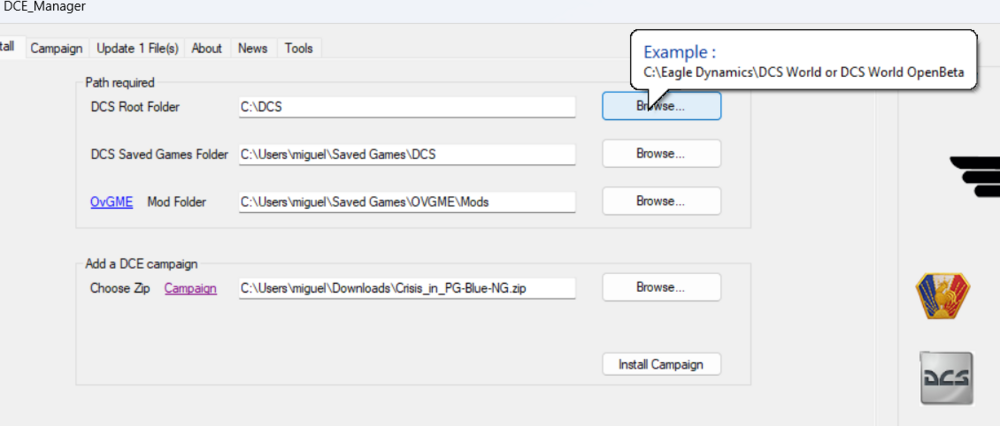Browse for the DCS Saved Games Folder
The width and height of the screenshot is (1000, 426).
pos(661,154)
